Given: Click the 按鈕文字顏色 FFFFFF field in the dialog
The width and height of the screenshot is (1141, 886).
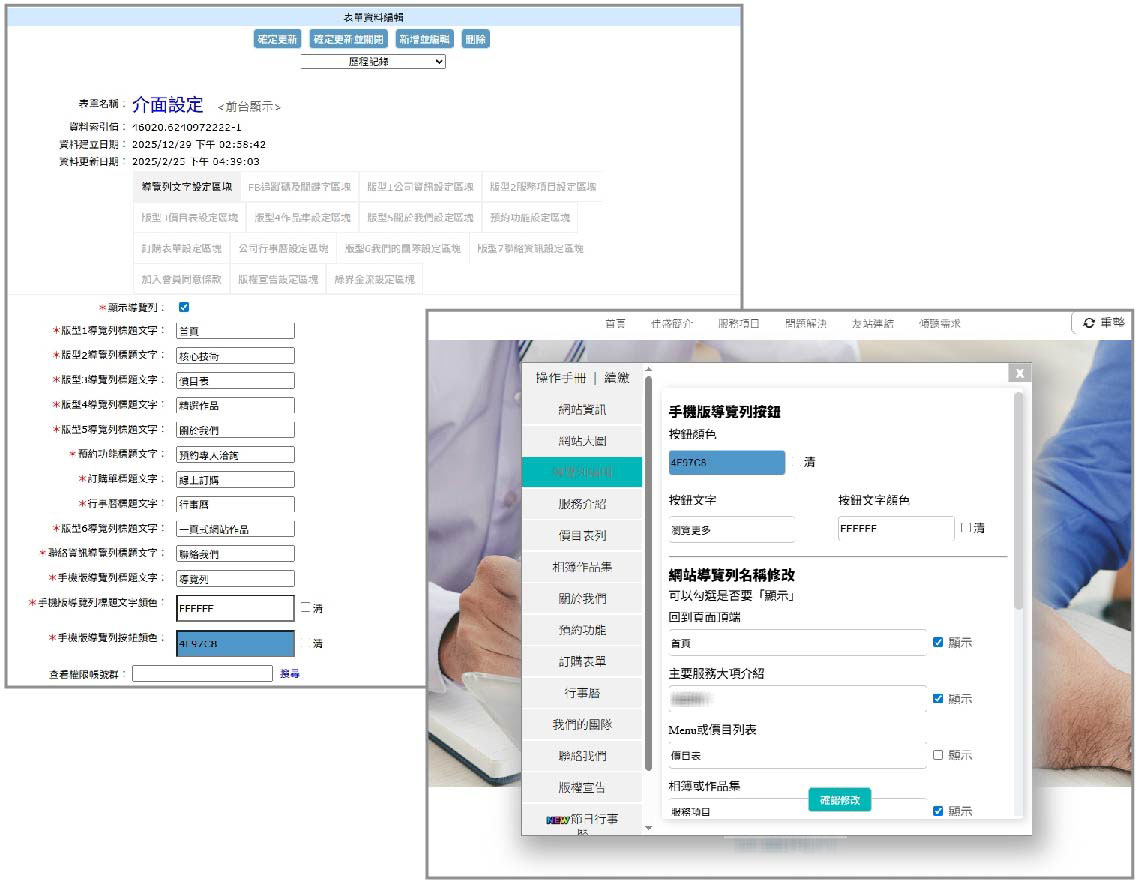Looking at the screenshot, I should click(x=896, y=529).
